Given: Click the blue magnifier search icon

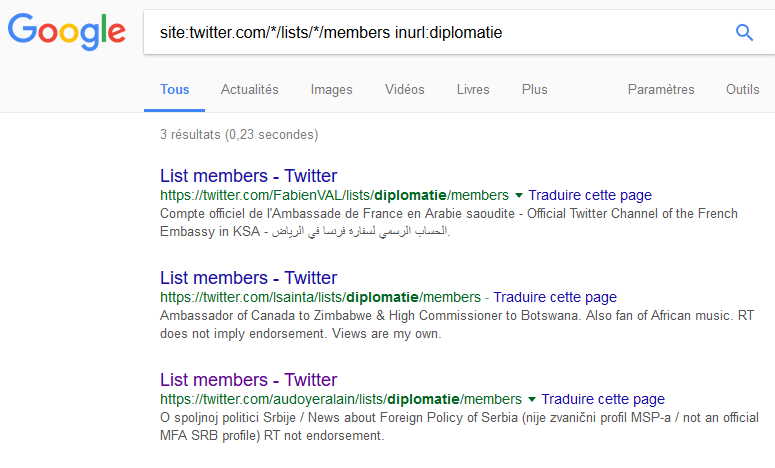Looking at the screenshot, I should 744,33.
